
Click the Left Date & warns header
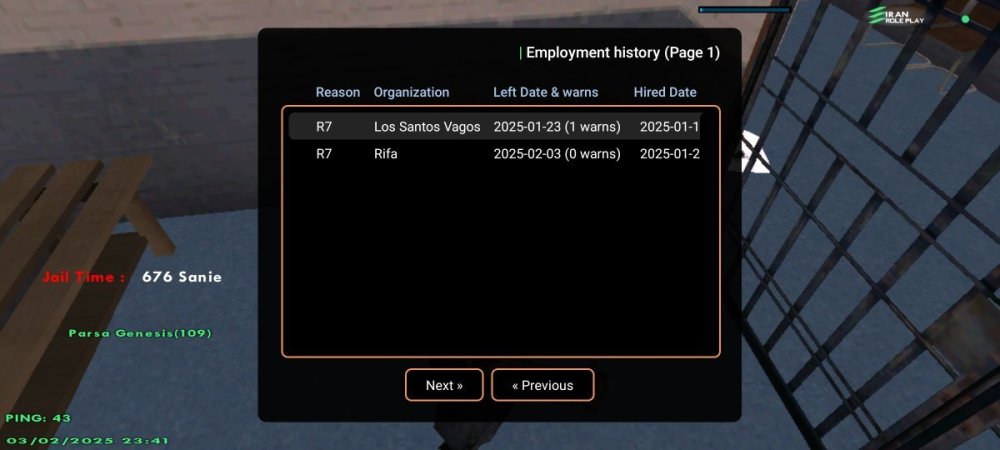(x=545, y=92)
